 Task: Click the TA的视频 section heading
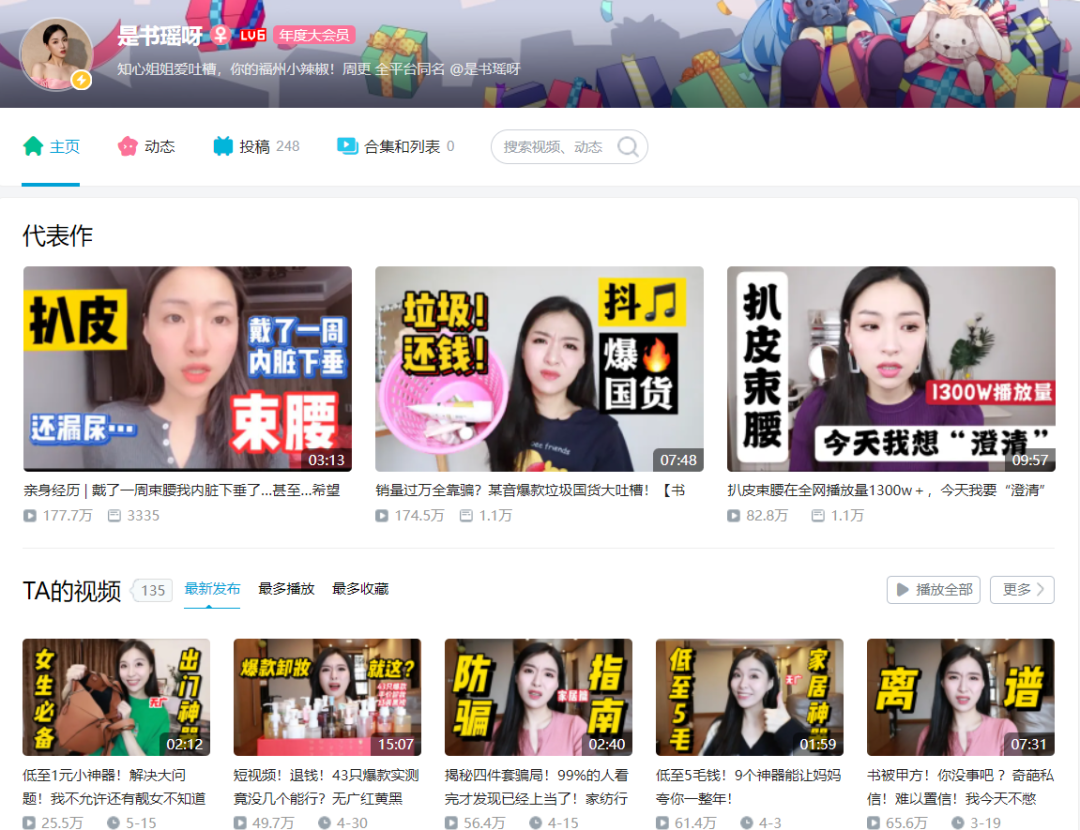click(x=72, y=590)
